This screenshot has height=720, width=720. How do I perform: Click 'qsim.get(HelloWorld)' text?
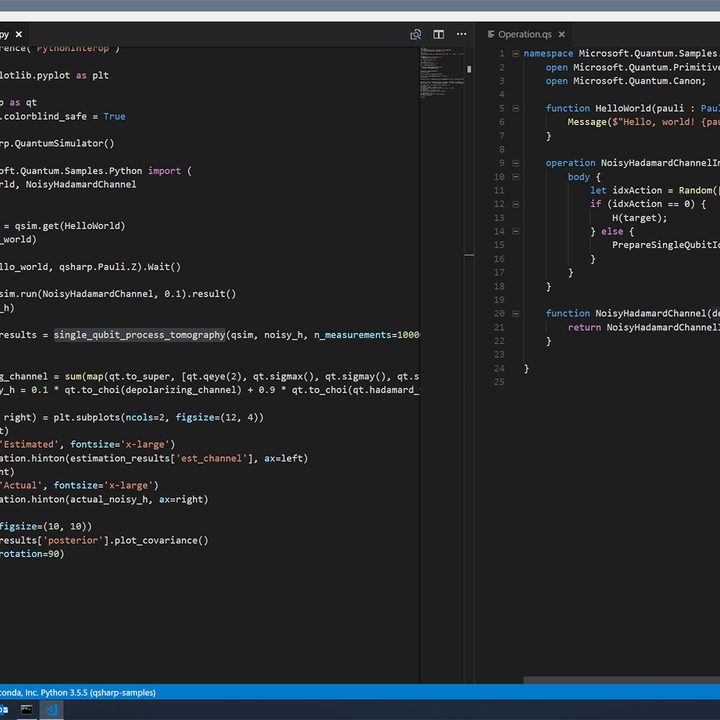70,226
